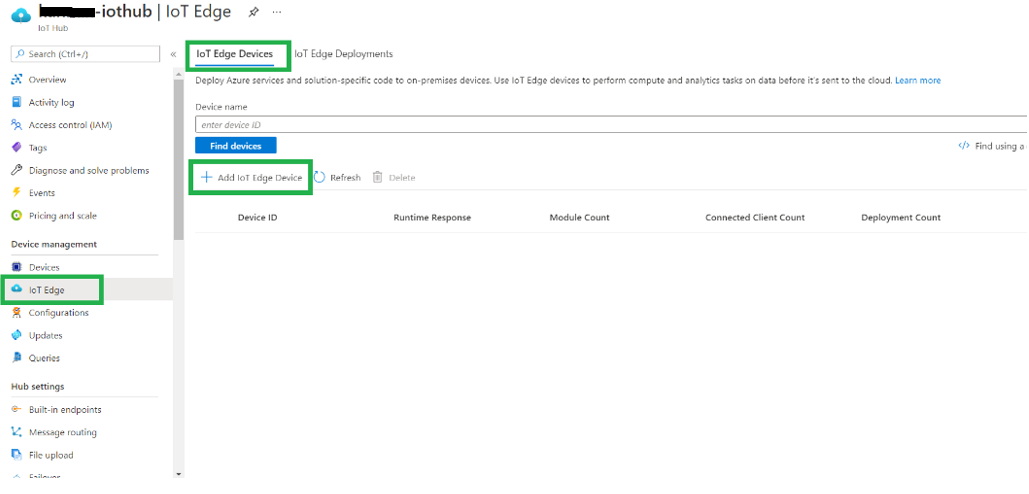The height and width of the screenshot is (494, 1029).
Task: Refresh the device list
Action: [337, 178]
